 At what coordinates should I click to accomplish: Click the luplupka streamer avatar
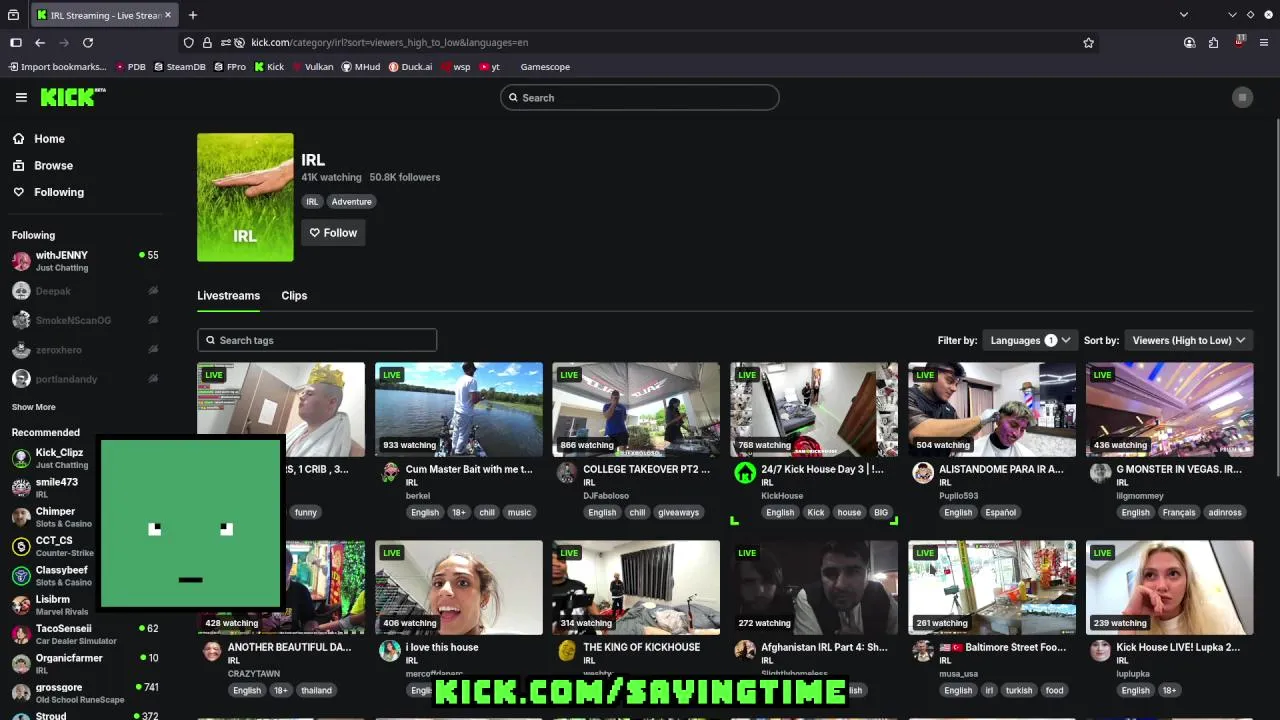tap(1100, 650)
